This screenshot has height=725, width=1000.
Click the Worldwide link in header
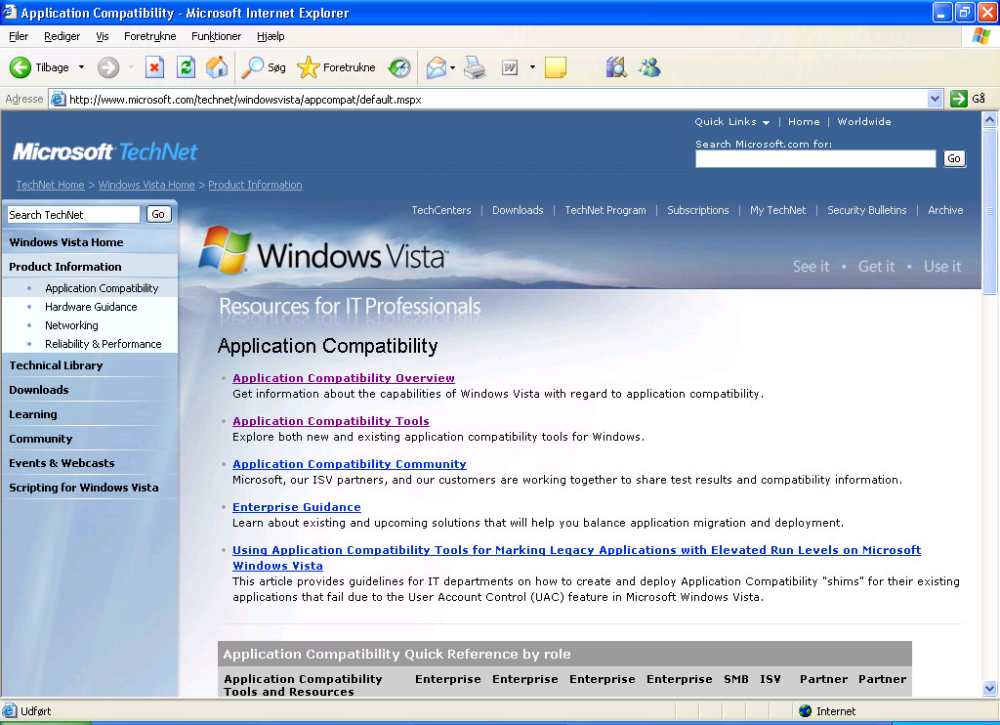864,122
